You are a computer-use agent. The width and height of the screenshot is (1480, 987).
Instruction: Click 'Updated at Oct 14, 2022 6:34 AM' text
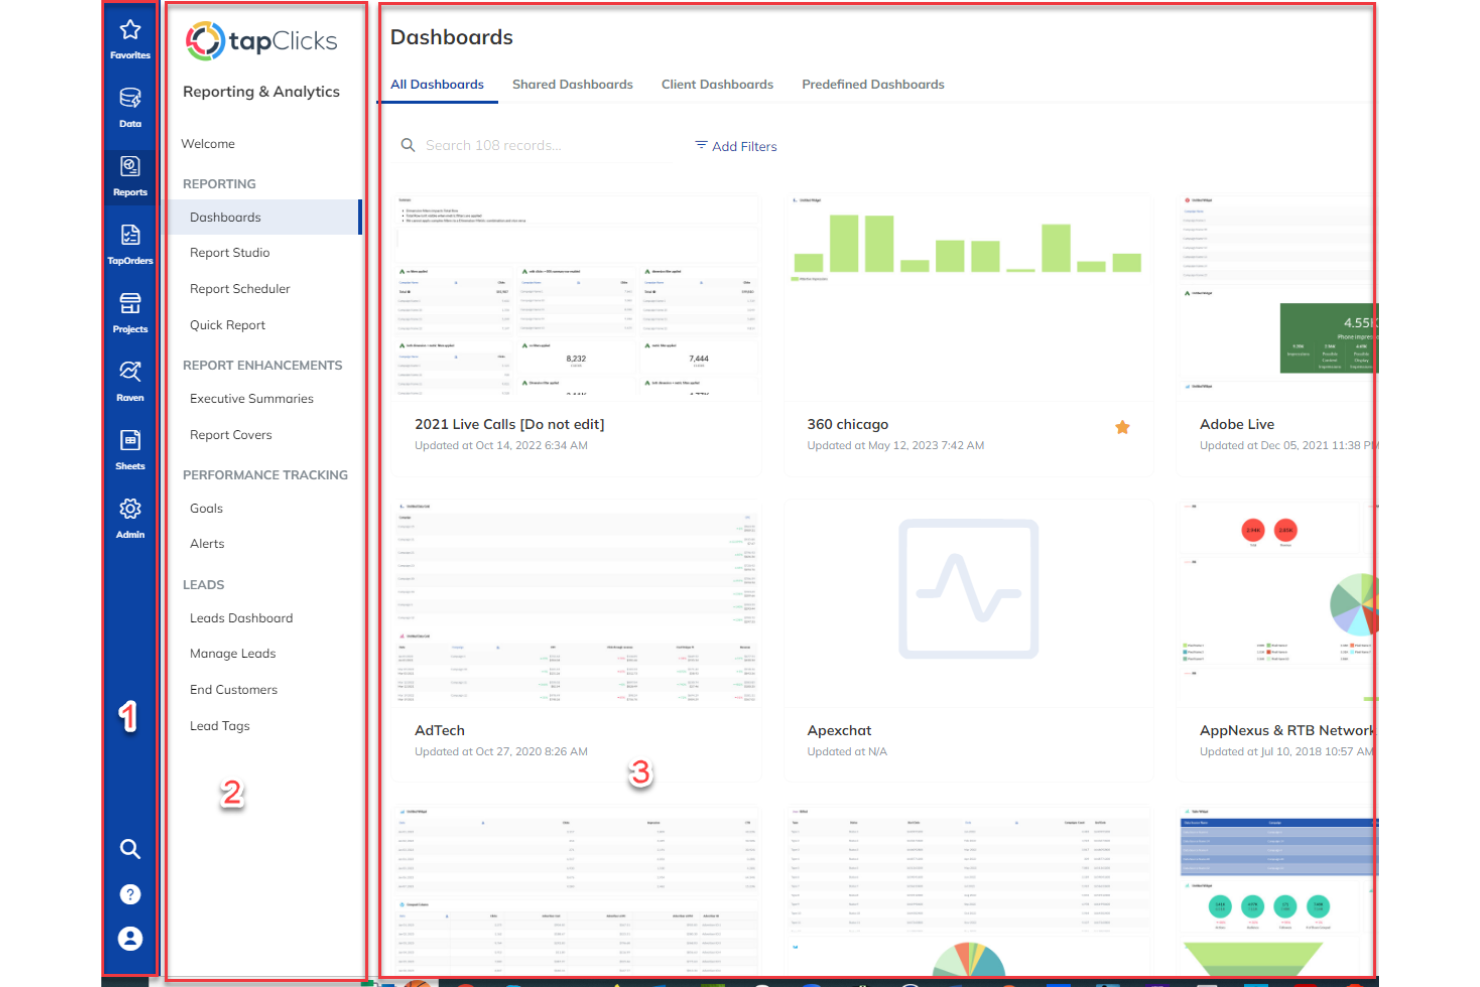[x=501, y=446]
